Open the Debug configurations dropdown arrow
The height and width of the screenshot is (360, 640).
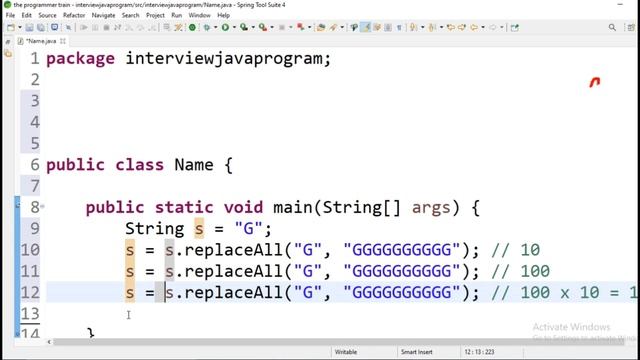pyautogui.click(x=216, y=27)
